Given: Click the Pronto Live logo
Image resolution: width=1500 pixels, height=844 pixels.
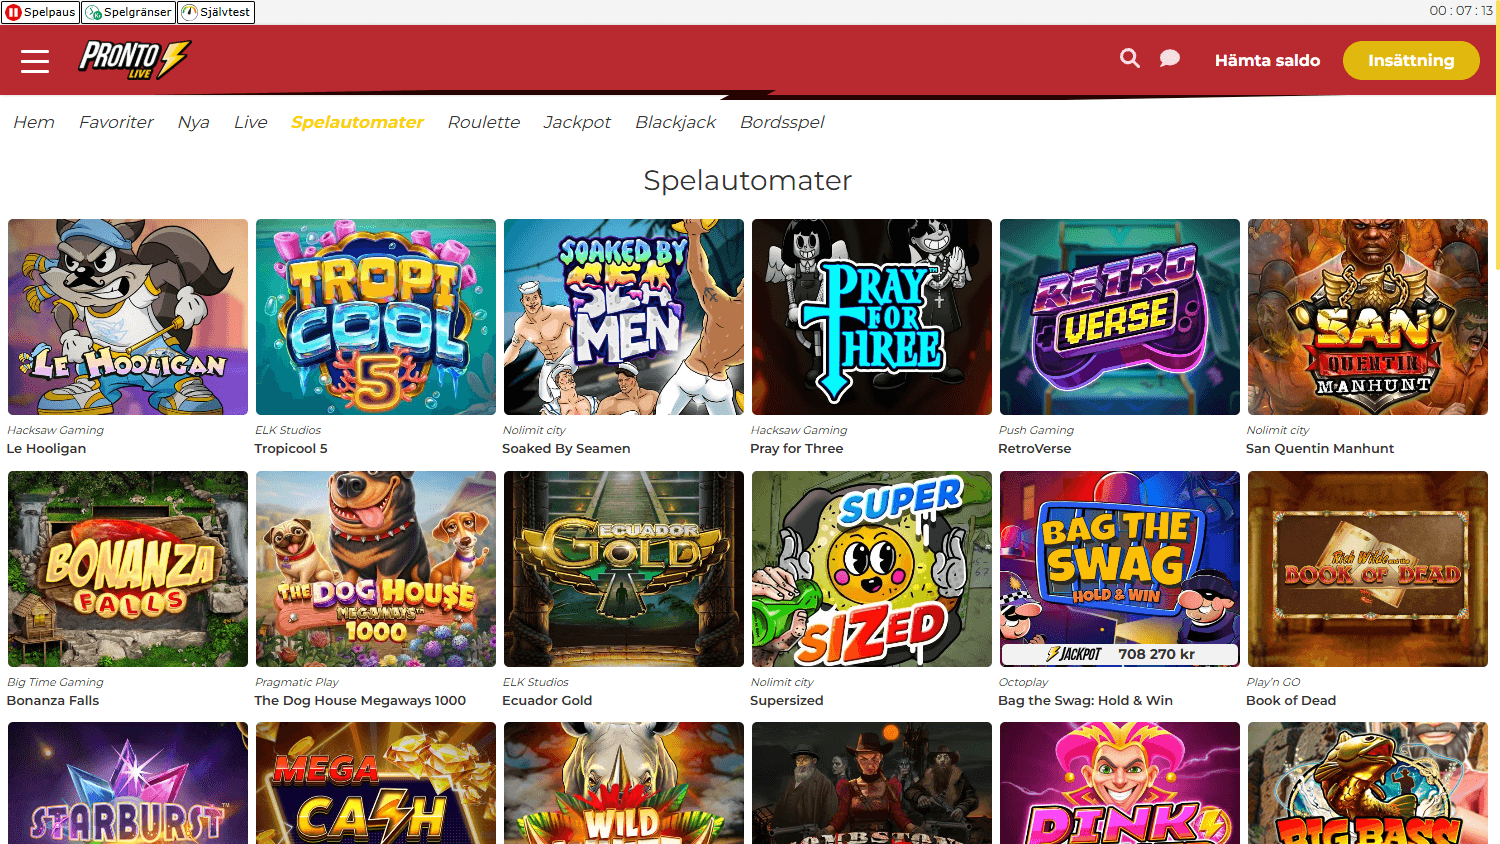Looking at the screenshot, I should coord(134,60).
